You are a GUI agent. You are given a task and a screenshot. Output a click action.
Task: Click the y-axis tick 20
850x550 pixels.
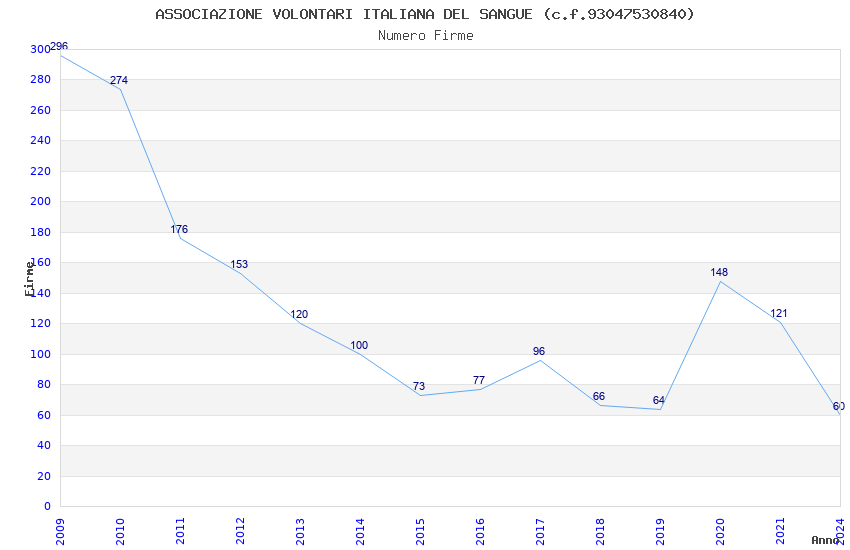pyautogui.click(x=43, y=476)
